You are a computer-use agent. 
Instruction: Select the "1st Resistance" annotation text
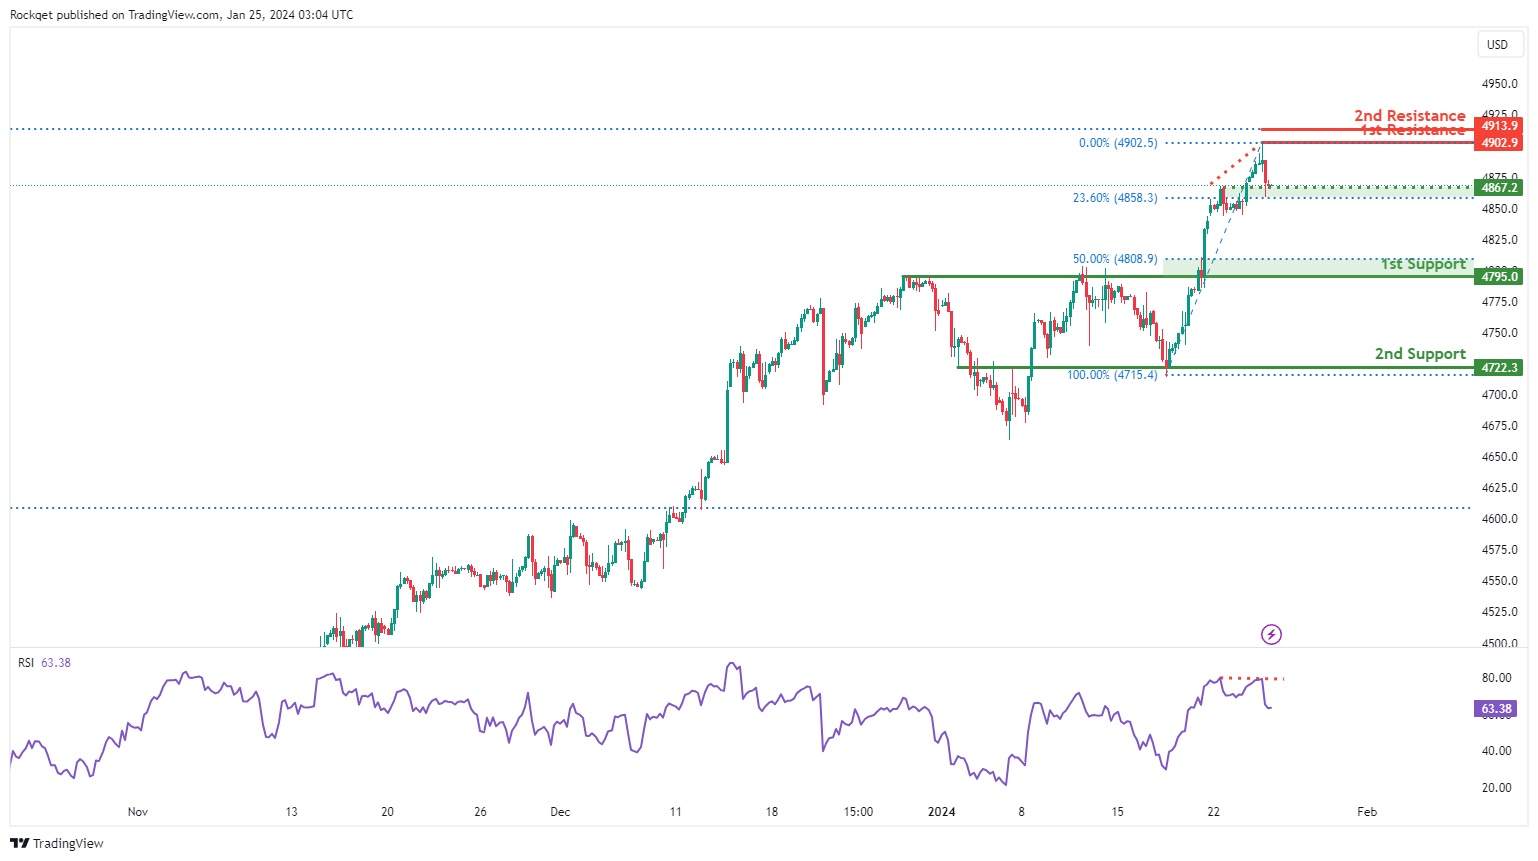pos(1413,130)
